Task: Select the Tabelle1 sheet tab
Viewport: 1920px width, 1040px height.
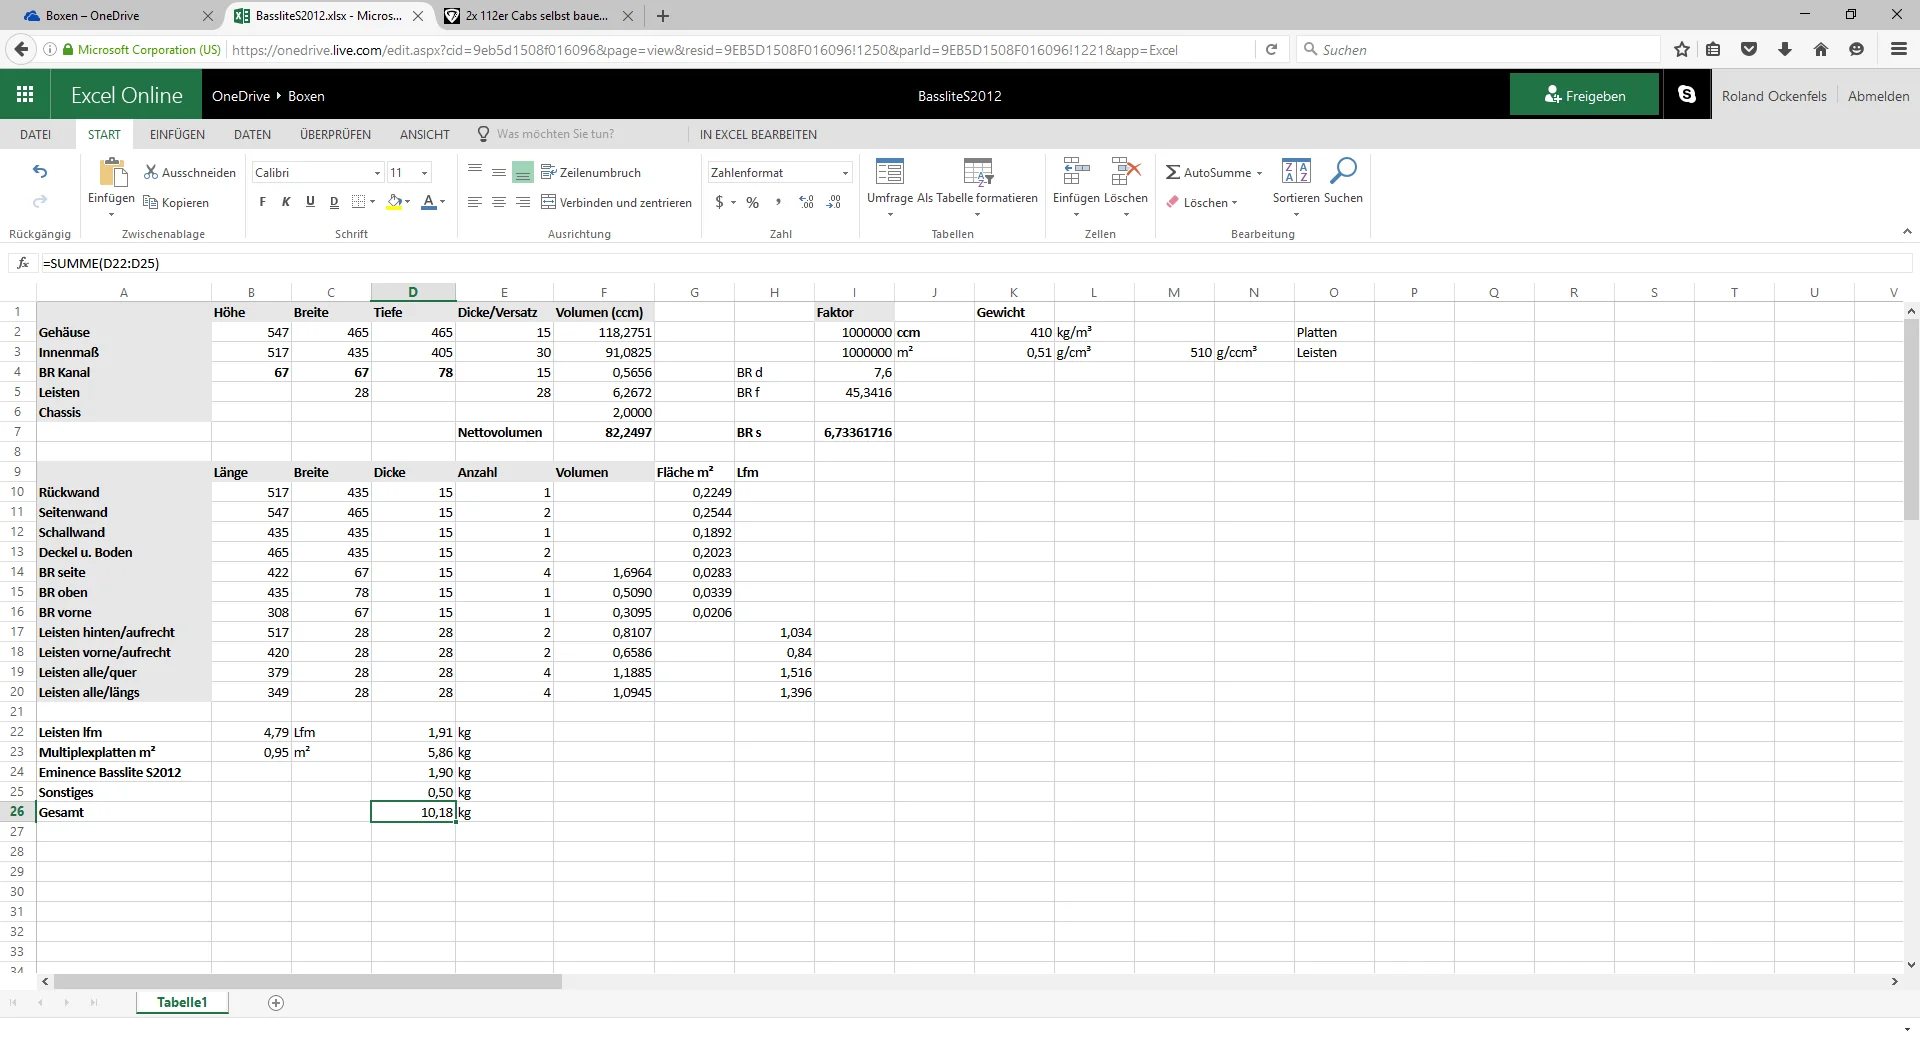Action: pyautogui.click(x=182, y=1002)
